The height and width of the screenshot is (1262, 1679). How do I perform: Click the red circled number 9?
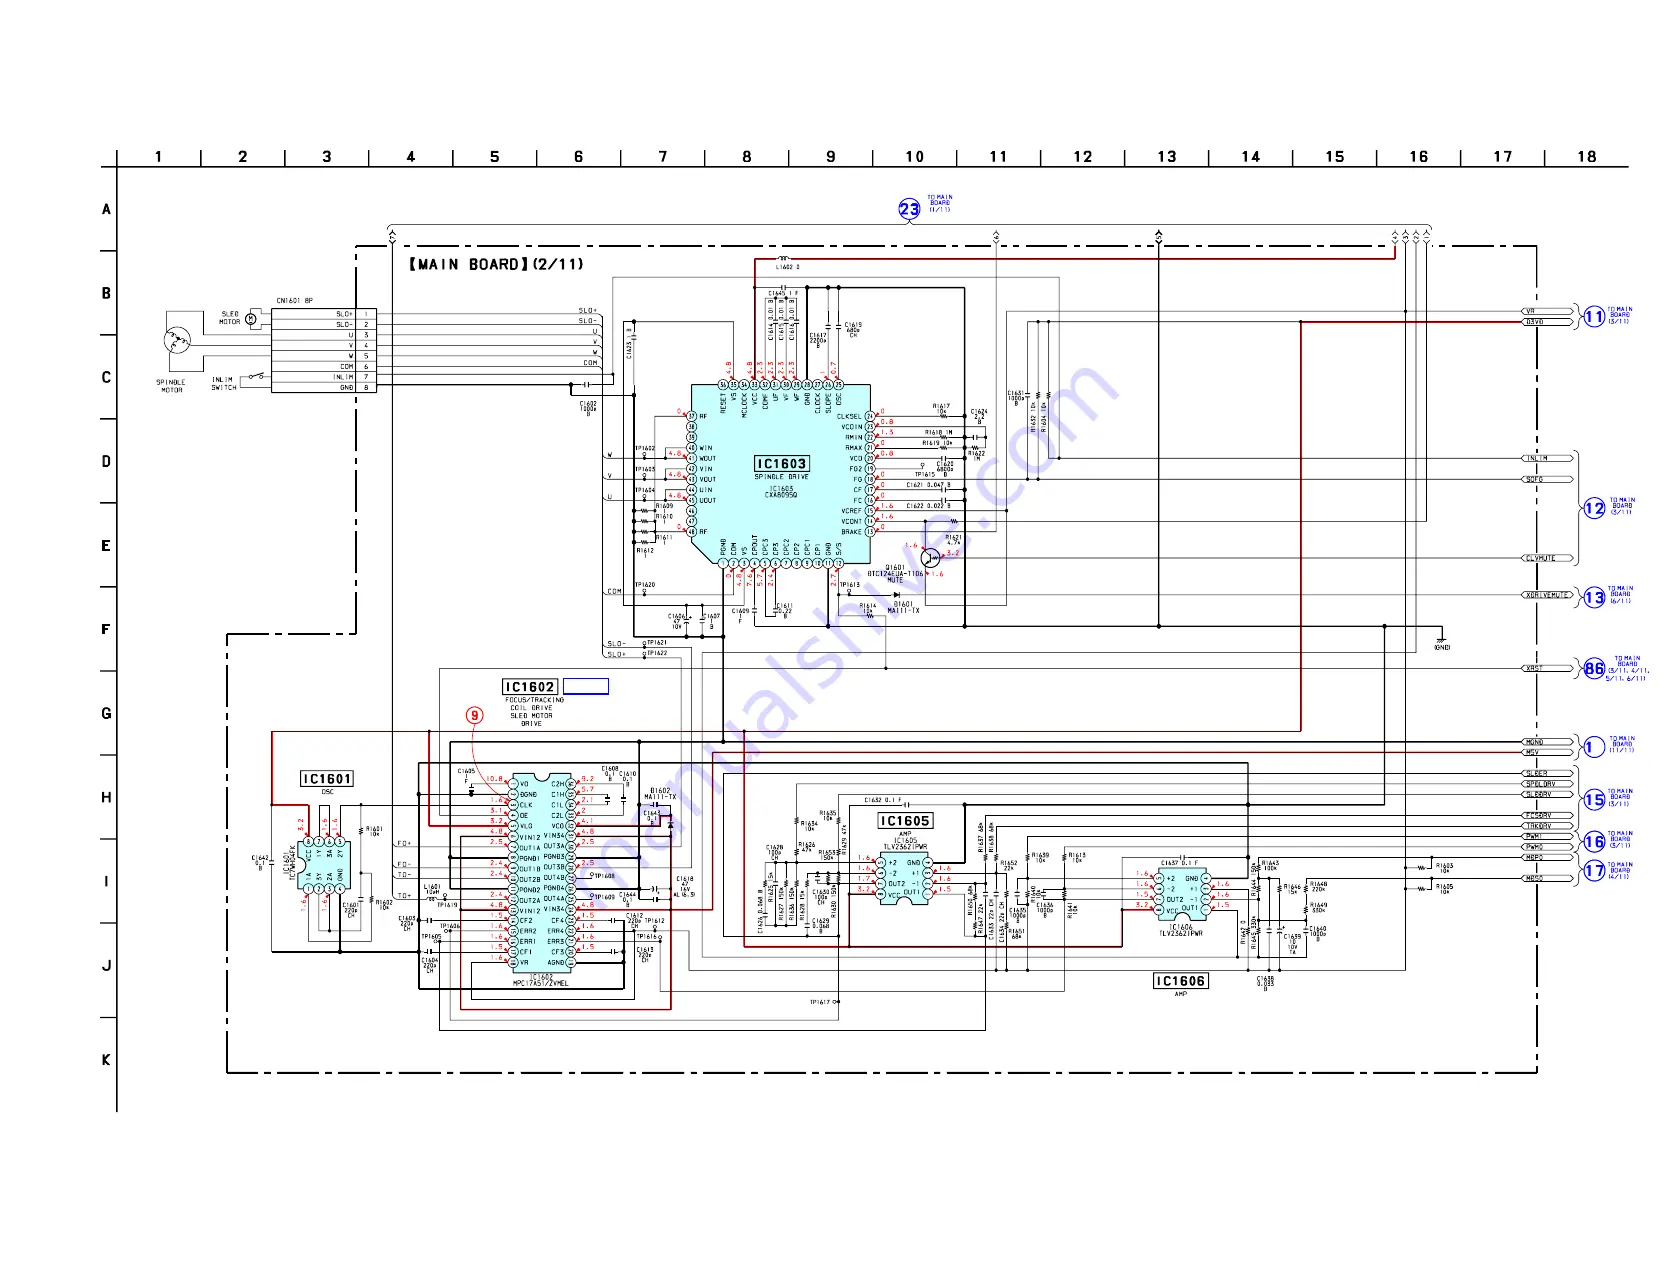click(474, 715)
